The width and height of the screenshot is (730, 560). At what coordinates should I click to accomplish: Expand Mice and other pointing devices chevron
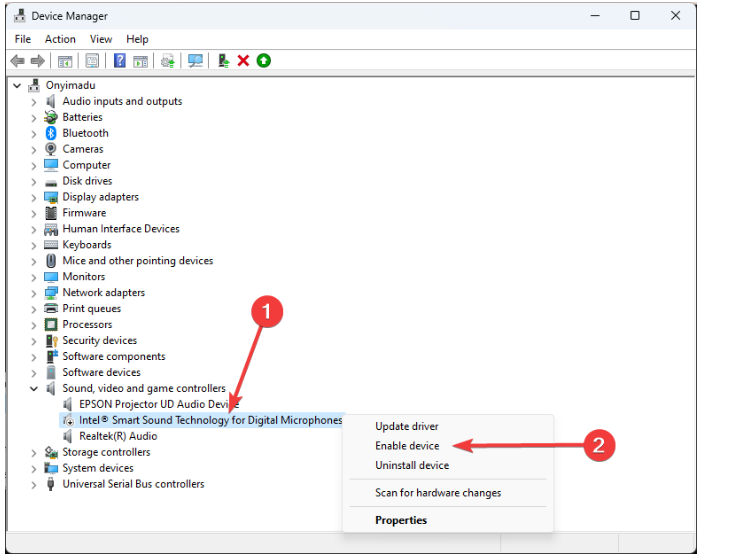click(x=34, y=261)
